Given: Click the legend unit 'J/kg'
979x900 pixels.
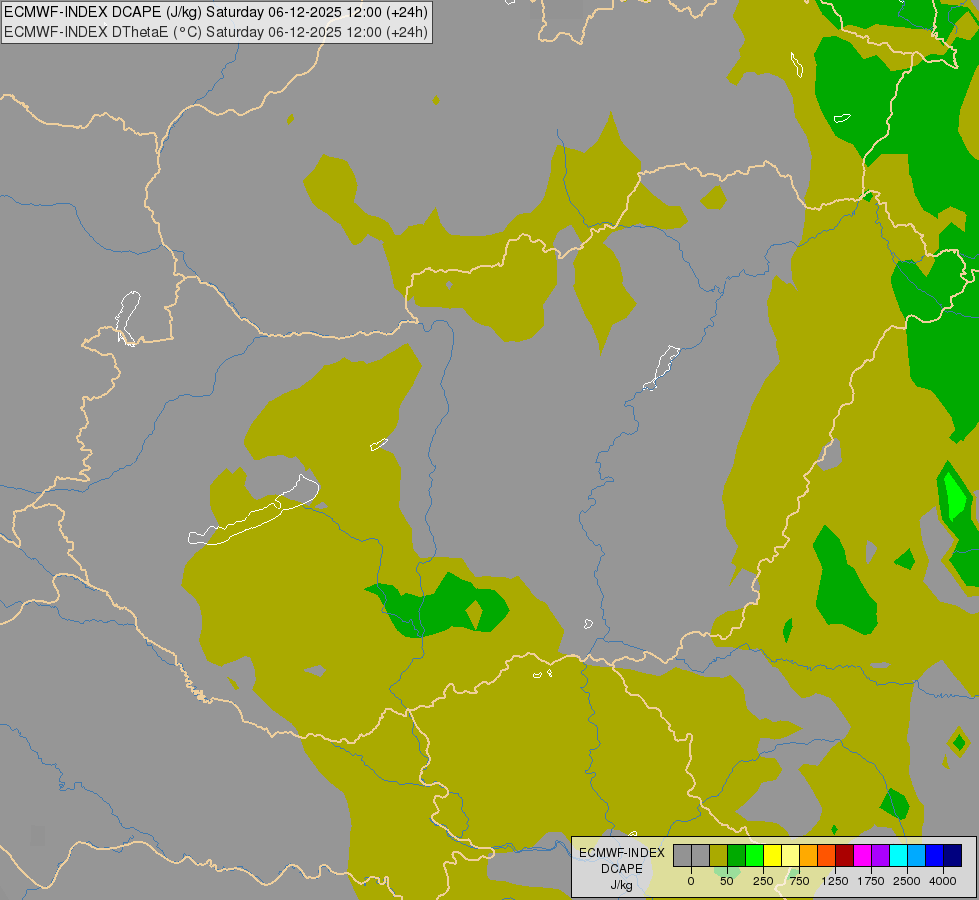Looking at the screenshot, I should [x=622, y=885].
